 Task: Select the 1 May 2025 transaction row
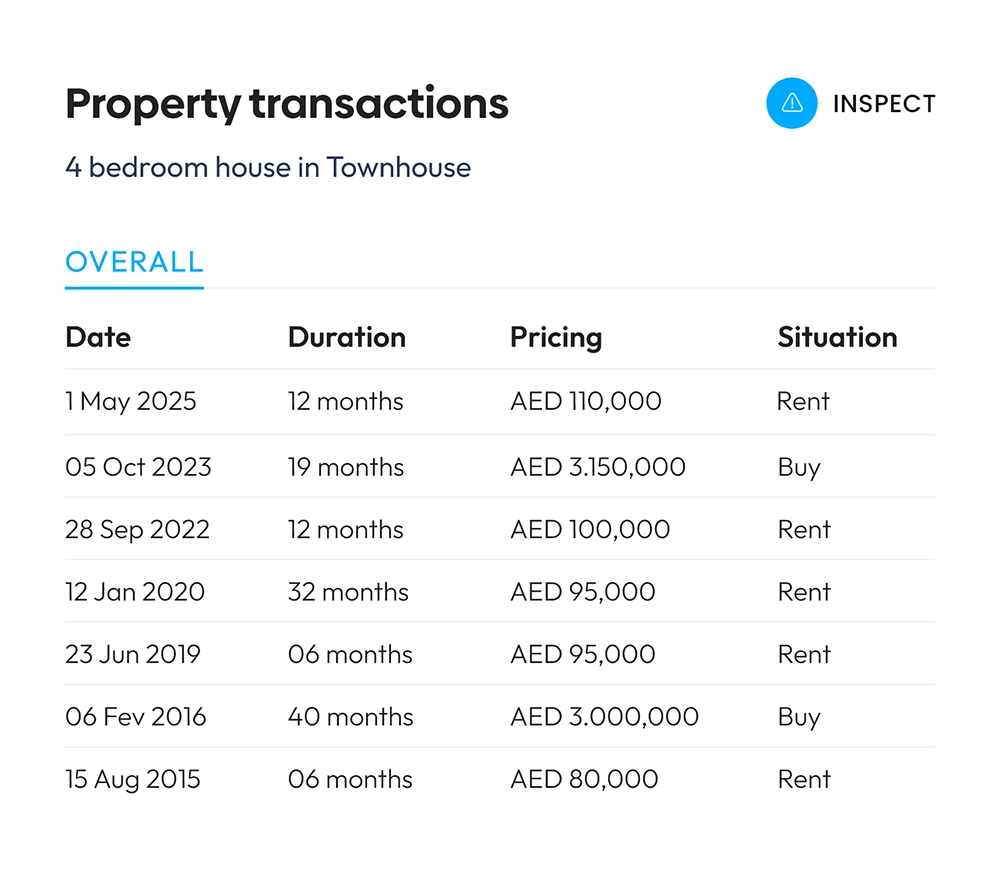tap(500, 402)
